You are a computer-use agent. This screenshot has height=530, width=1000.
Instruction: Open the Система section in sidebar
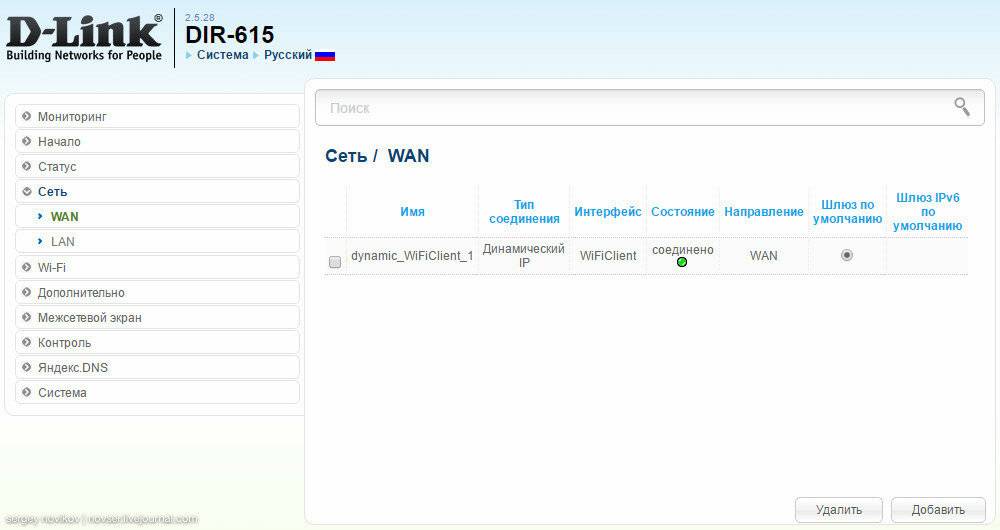click(x=157, y=393)
